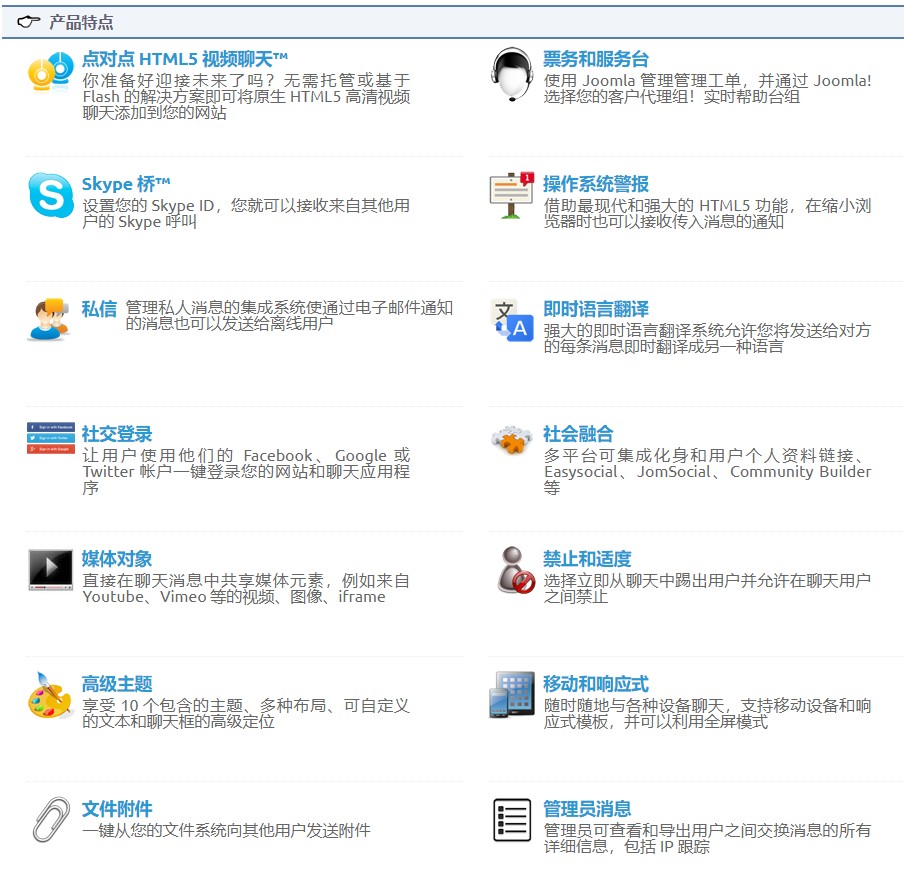Click the orange puzzle piece icon

511,440
